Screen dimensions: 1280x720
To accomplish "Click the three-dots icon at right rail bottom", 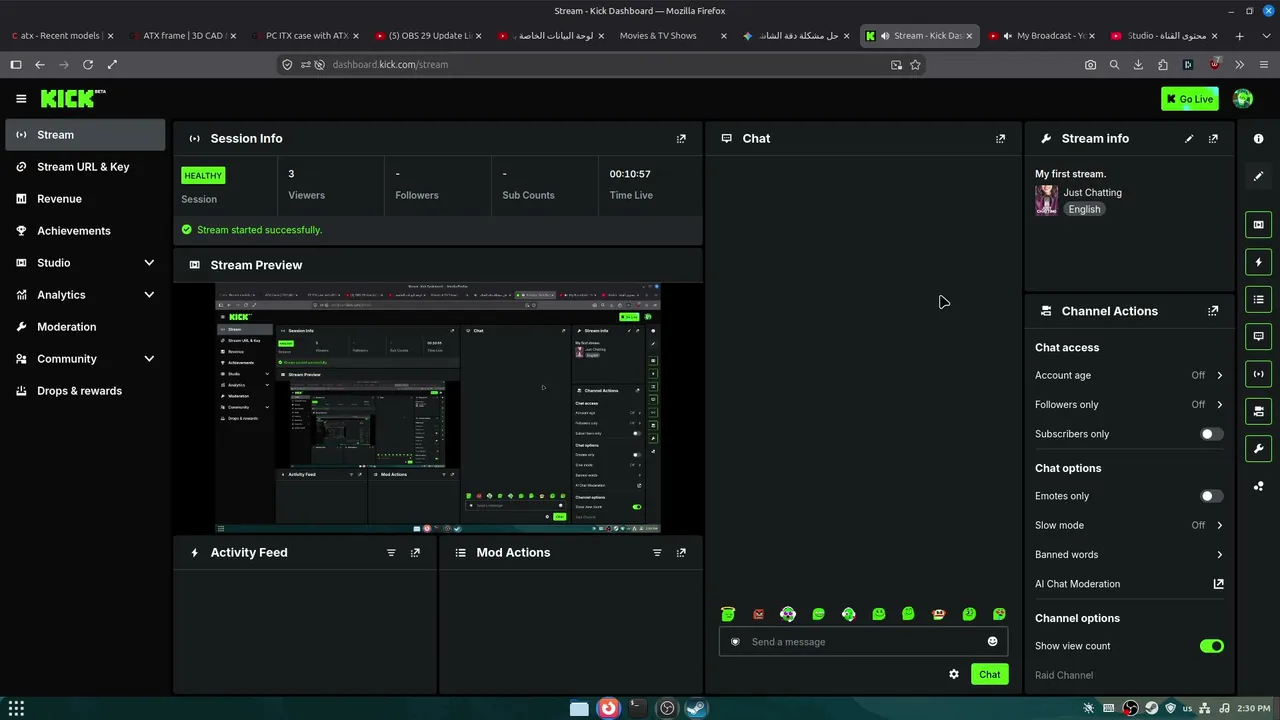I will click(x=1259, y=487).
